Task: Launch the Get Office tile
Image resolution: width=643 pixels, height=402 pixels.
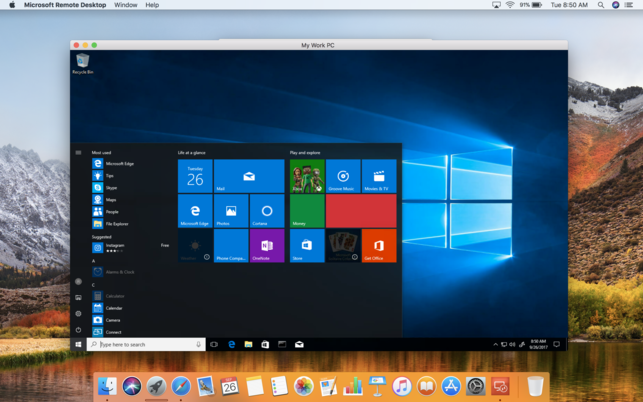Action: pos(379,245)
